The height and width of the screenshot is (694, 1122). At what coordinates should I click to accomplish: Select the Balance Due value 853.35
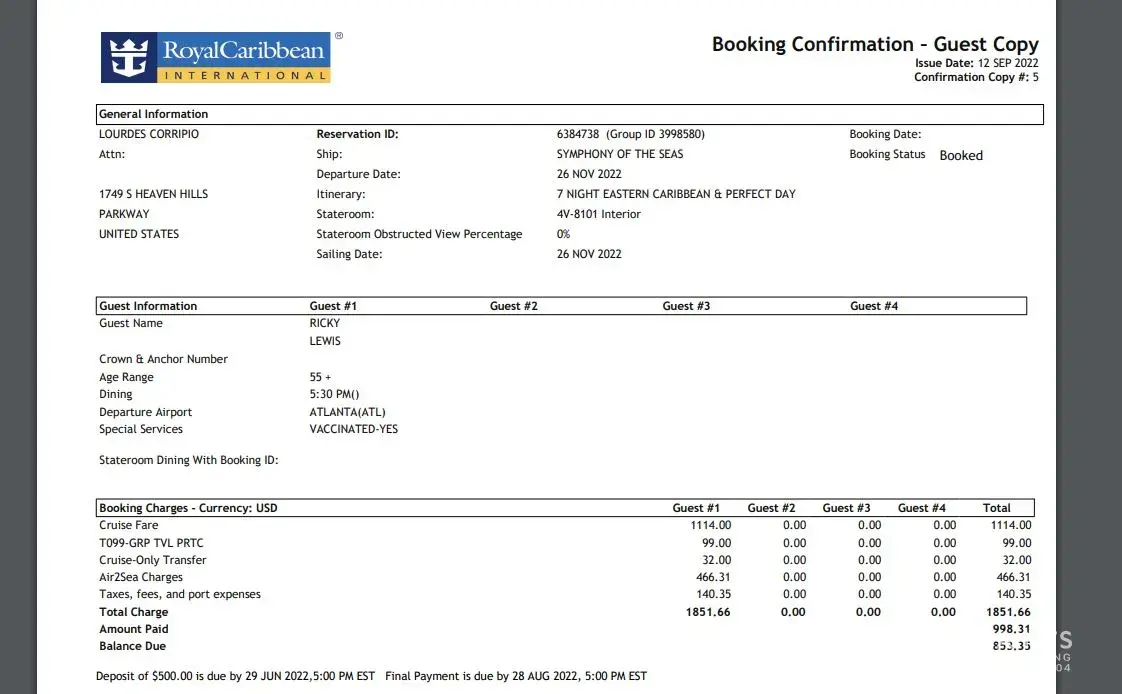[1012, 646]
